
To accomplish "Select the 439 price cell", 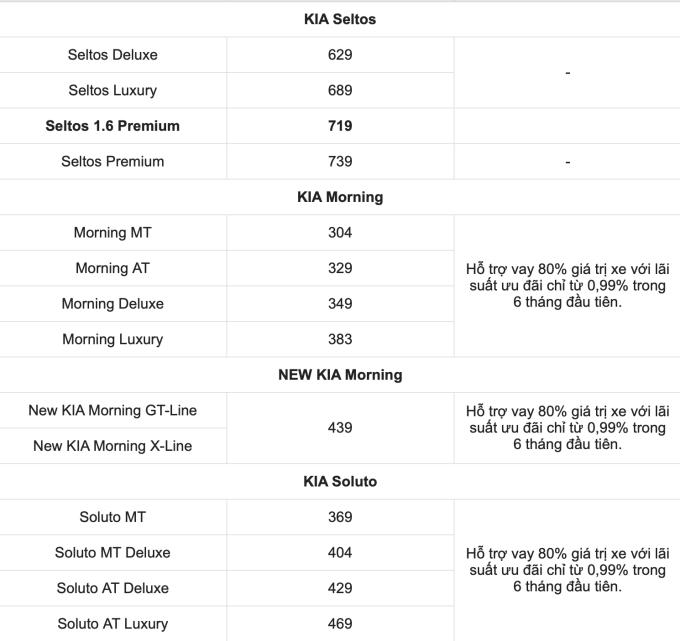I will click(x=340, y=428).
